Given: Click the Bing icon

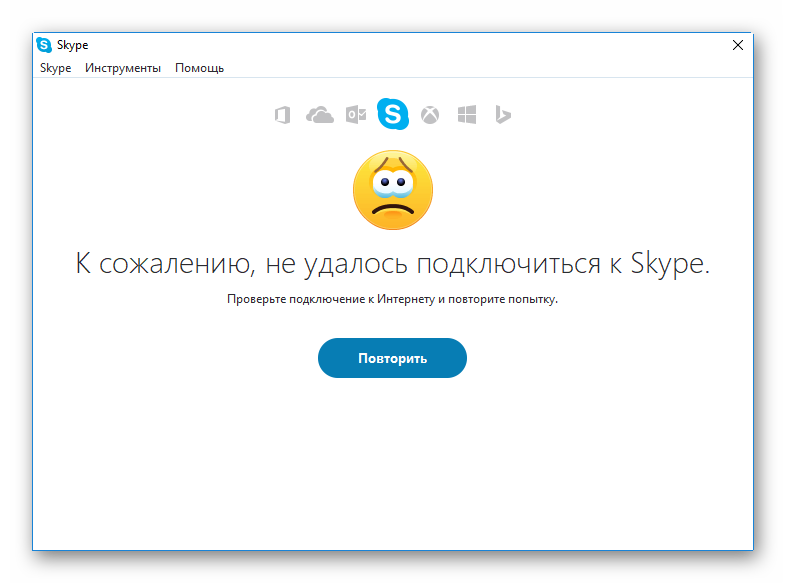Looking at the screenshot, I should point(503,115).
